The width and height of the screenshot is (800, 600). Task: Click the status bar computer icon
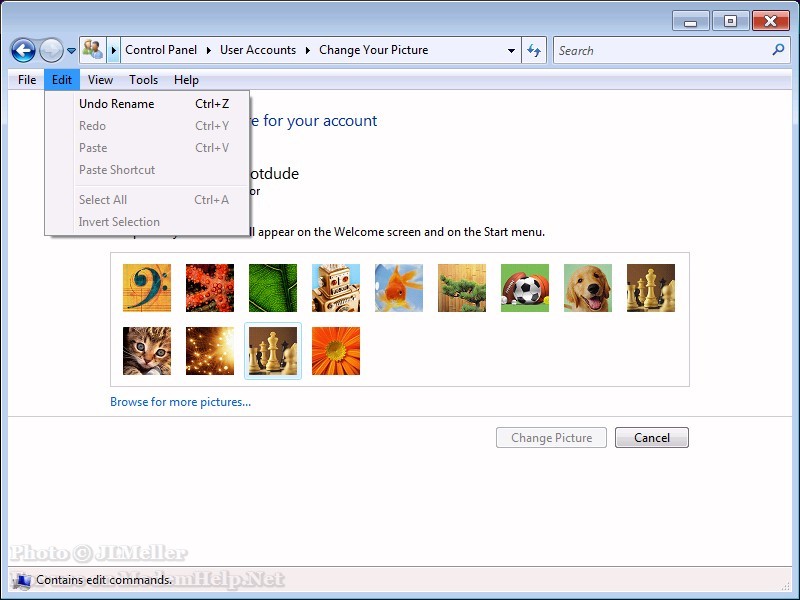click(x=21, y=581)
